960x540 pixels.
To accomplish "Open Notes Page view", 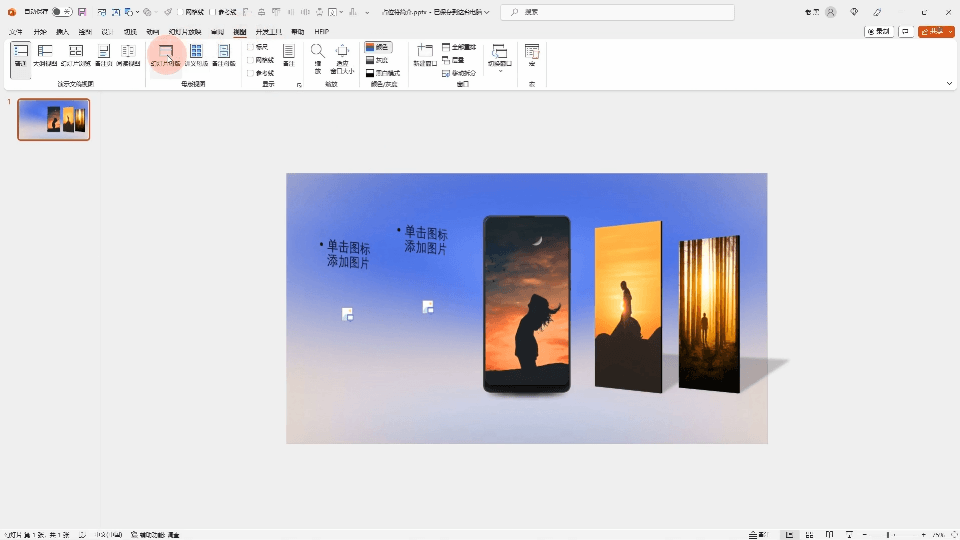I will (104, 56).
